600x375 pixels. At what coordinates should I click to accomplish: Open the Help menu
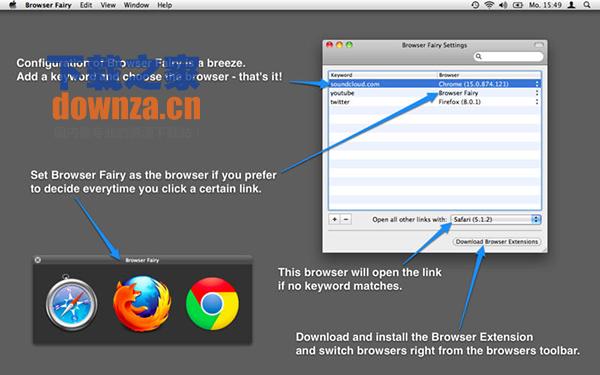coord(165,5)
